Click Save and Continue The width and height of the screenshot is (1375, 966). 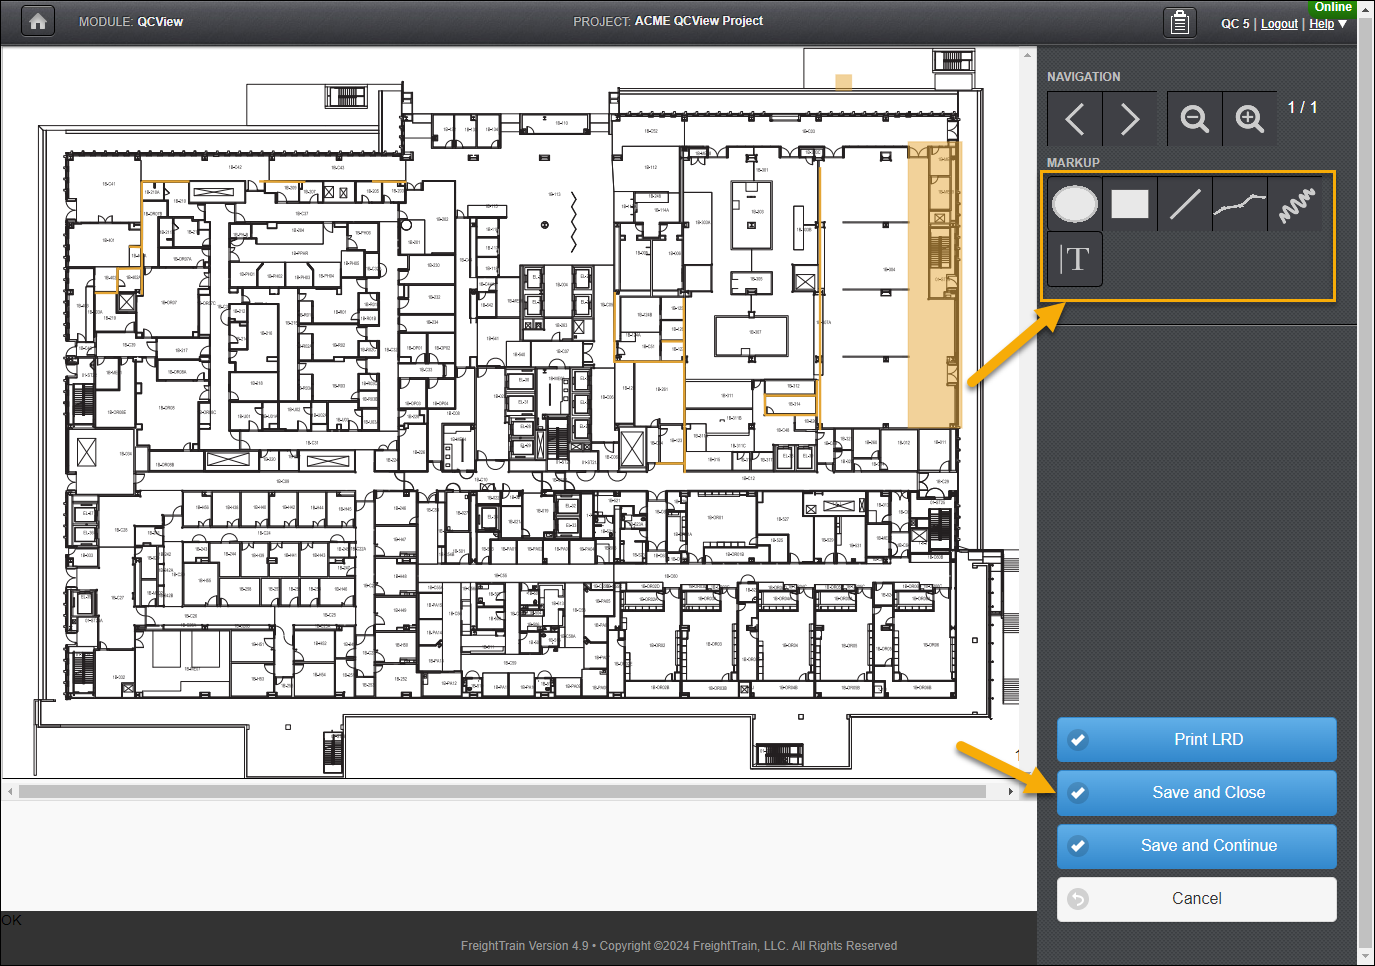click(x=1197, y=846)
